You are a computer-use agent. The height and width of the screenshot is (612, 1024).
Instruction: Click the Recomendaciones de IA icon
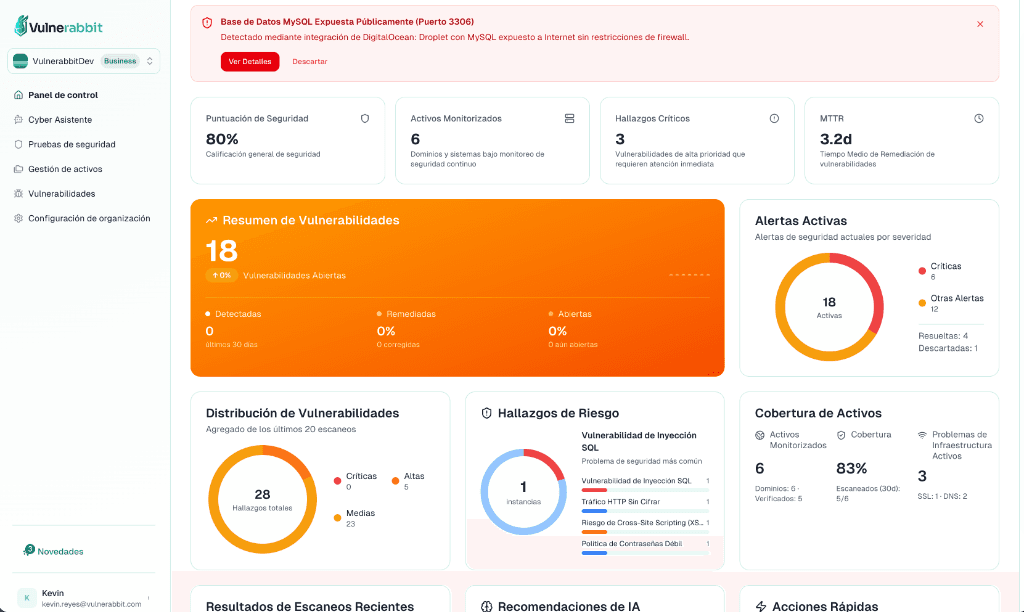tap(487, 606)
